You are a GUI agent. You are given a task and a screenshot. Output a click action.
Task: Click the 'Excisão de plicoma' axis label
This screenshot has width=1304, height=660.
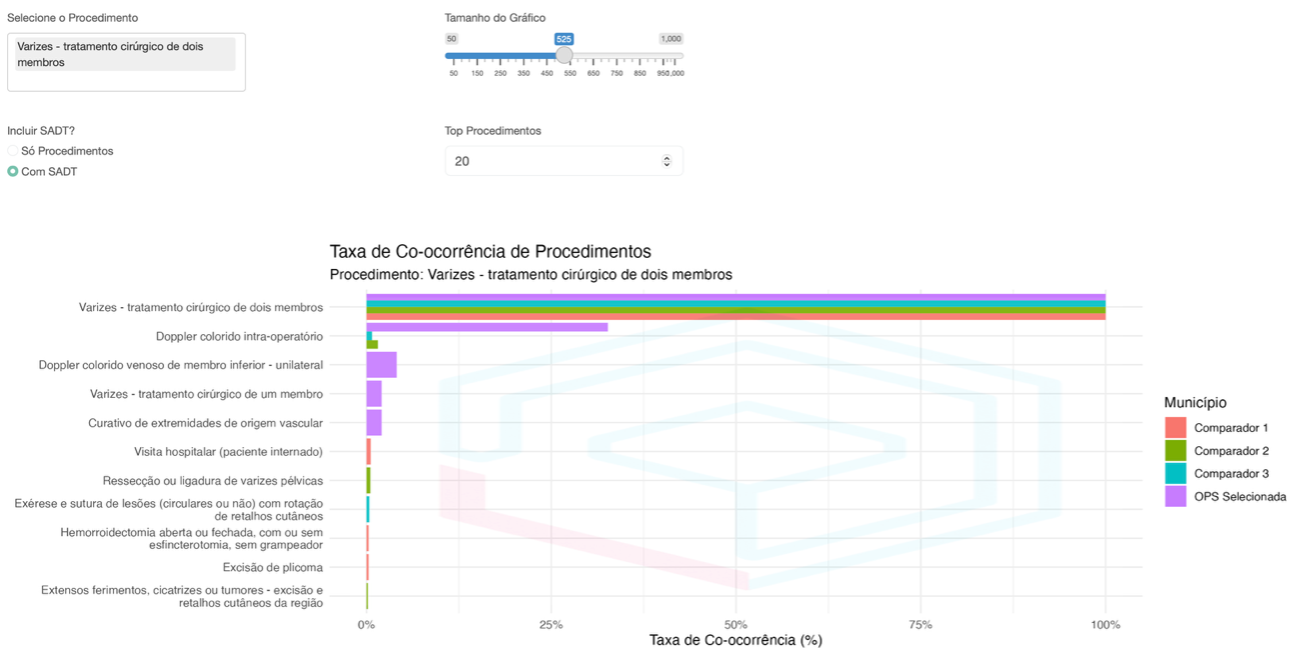pyautogui.click(x=272, y=568)
